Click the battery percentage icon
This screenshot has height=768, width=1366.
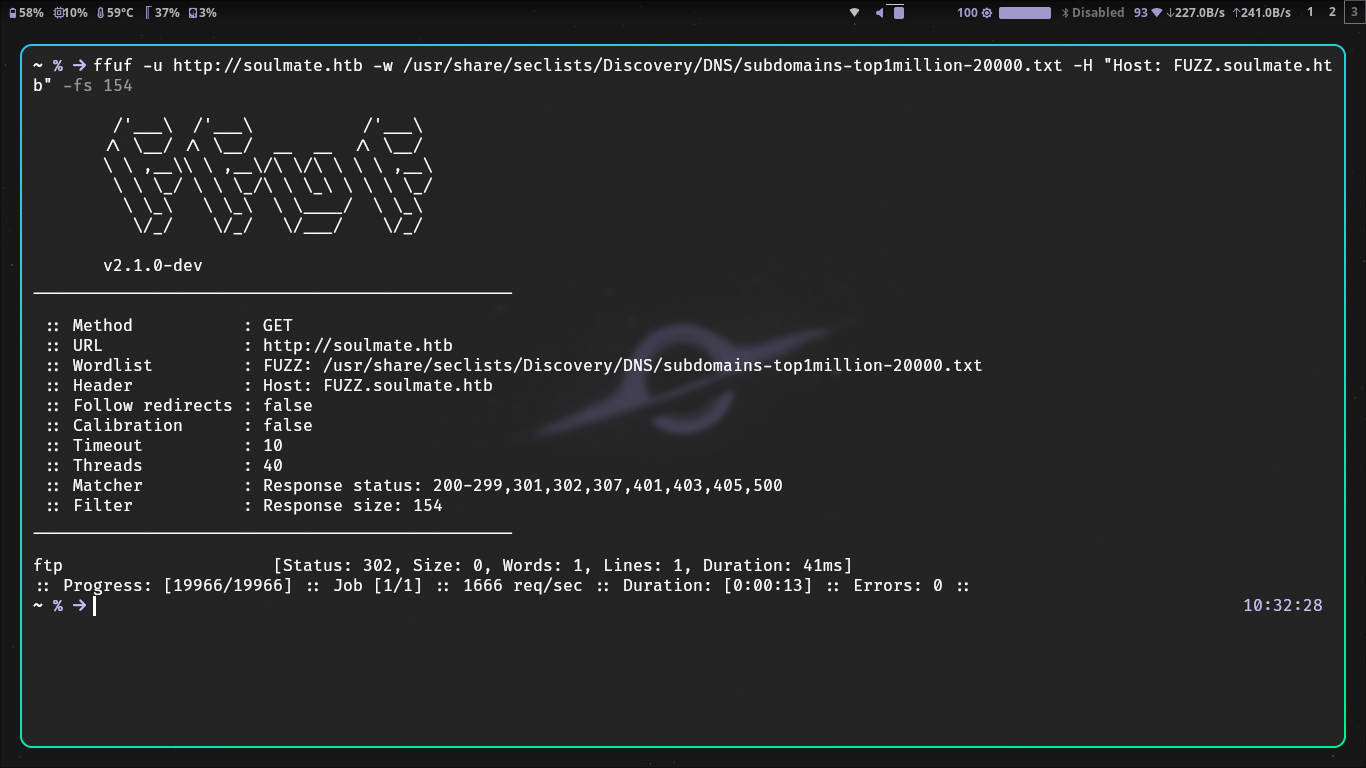coord(13,13)
